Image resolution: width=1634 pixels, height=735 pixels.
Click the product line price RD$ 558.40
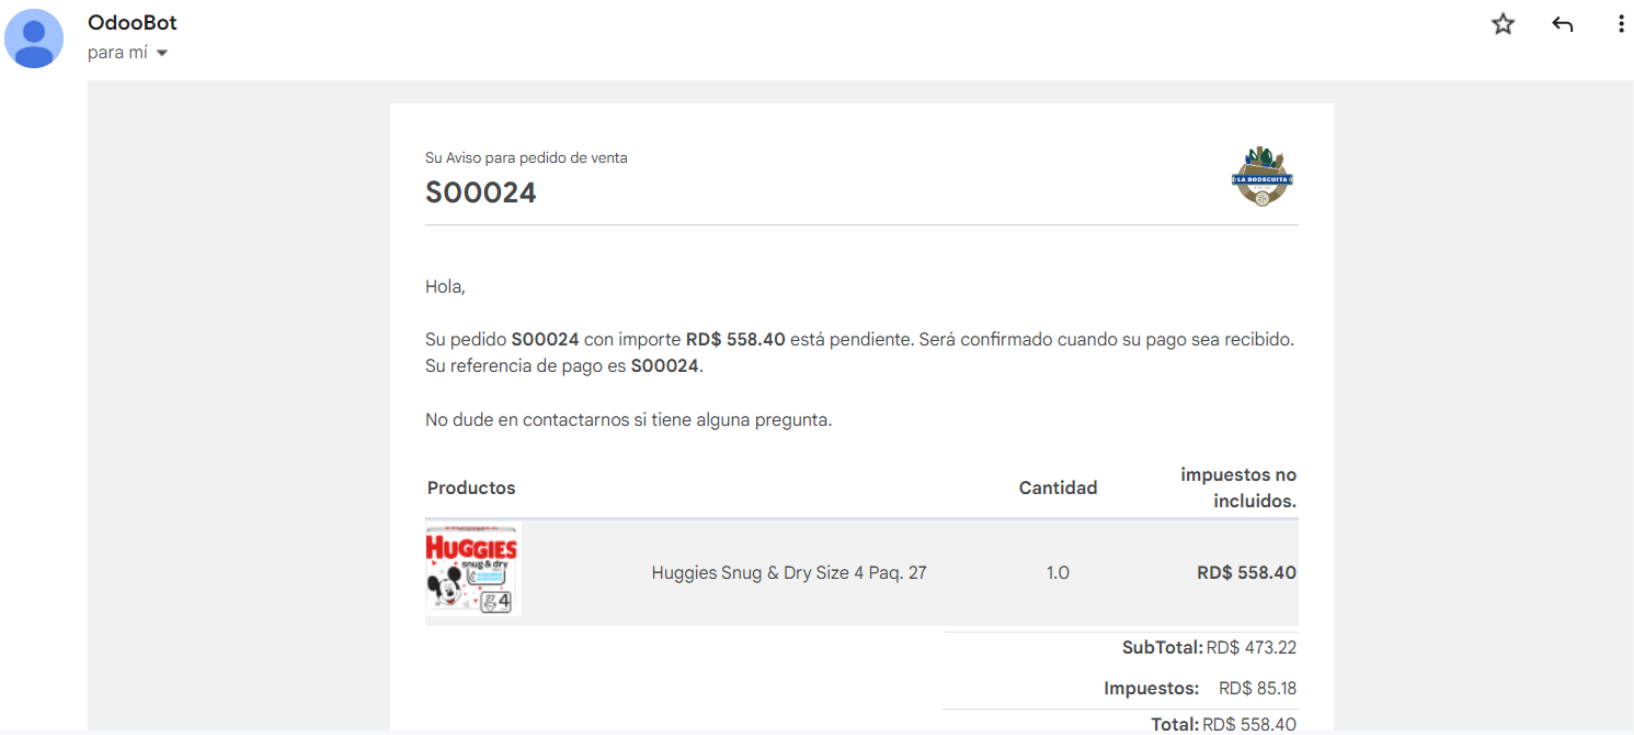pos(1246,572)
